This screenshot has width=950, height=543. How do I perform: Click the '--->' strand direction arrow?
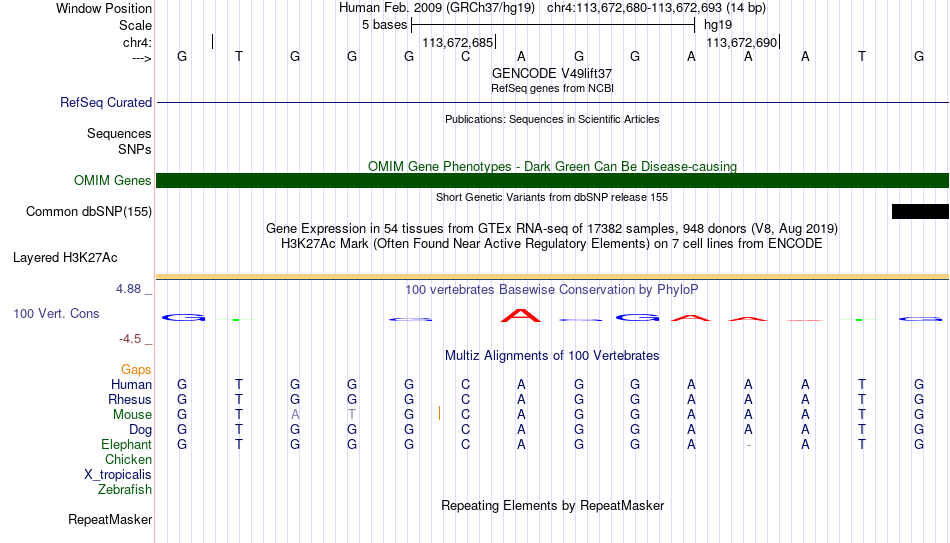142,58
